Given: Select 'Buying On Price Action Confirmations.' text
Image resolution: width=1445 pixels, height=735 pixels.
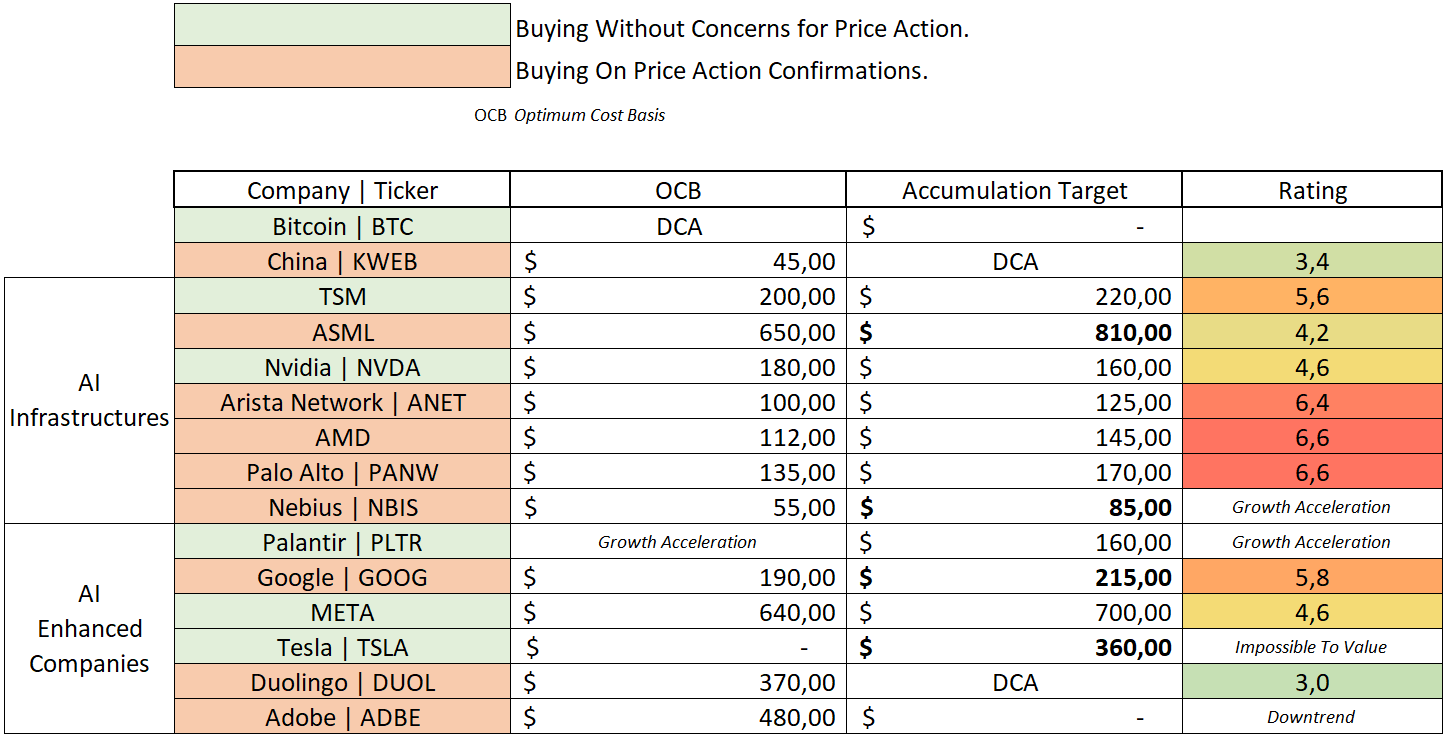Looking at the screenshot, I should tap(721, 71).
